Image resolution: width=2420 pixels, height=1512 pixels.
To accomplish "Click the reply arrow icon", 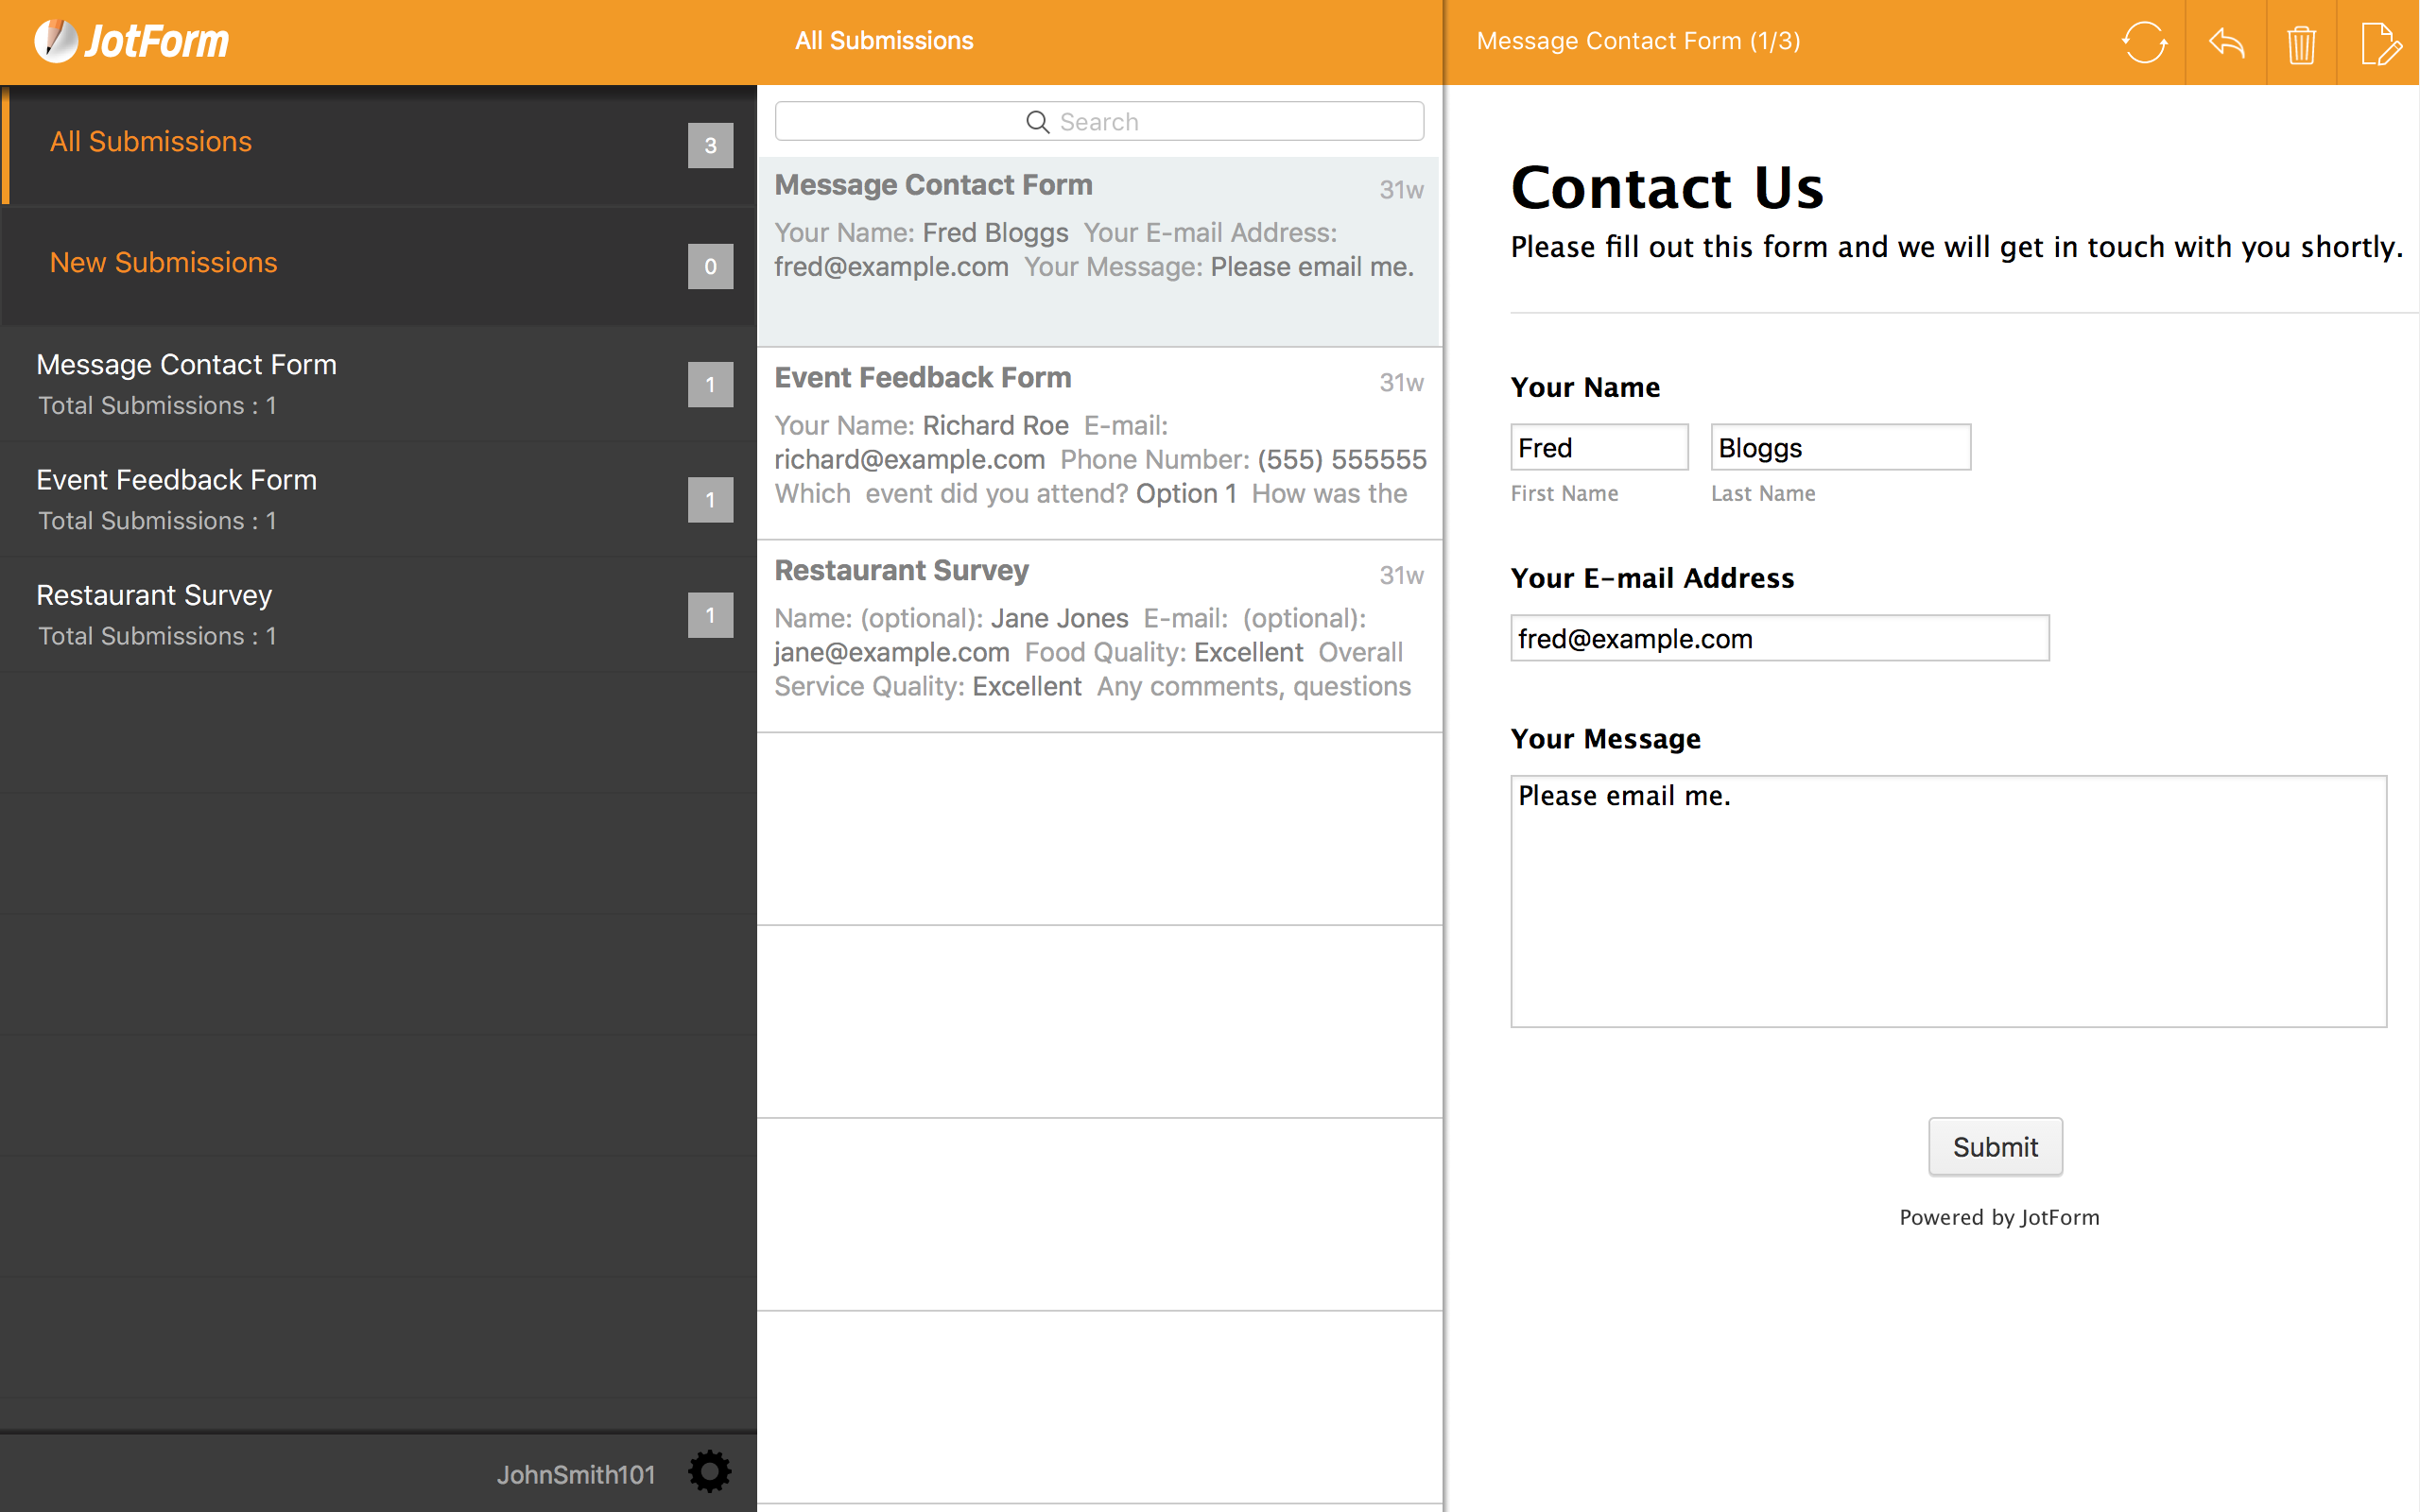I will (x=2226, y=42).
